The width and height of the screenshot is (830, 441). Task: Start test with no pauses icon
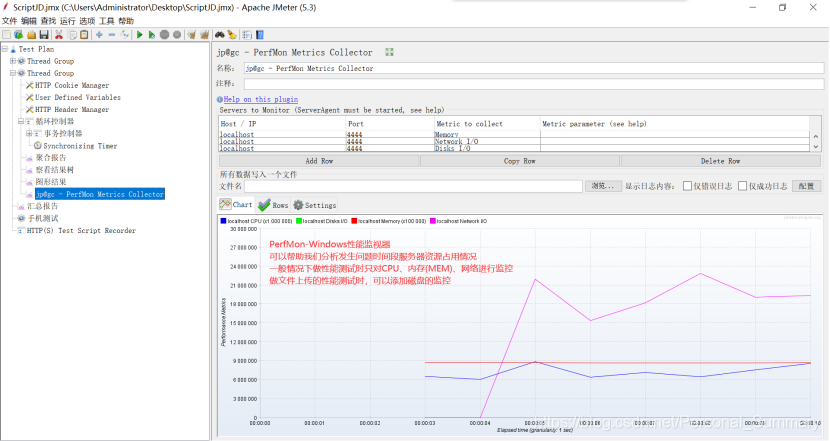[152, 35]
